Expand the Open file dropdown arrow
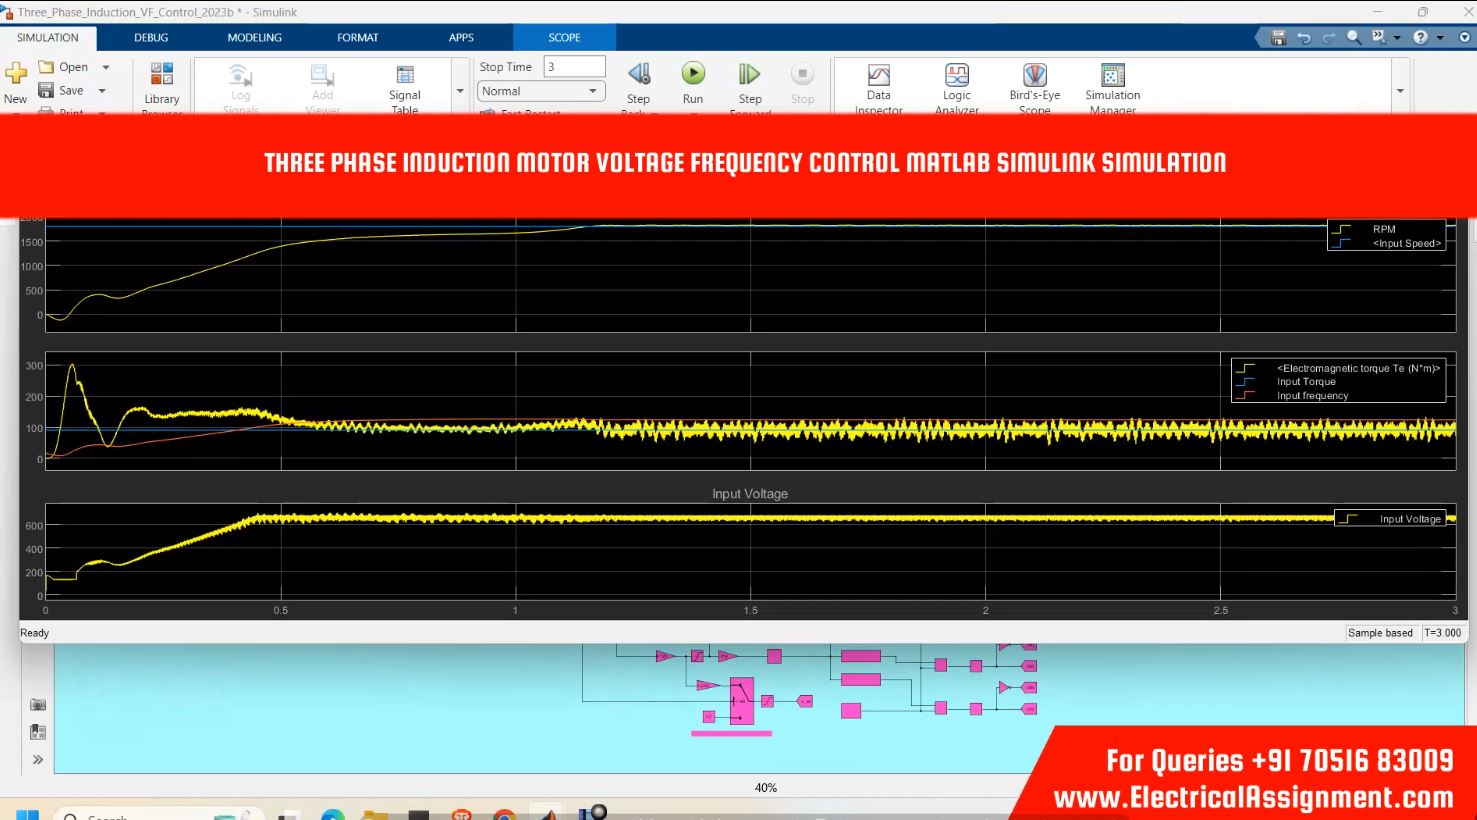Image resolution: width=1477 pixels, height=820 pixels. [x=106, y=67]
